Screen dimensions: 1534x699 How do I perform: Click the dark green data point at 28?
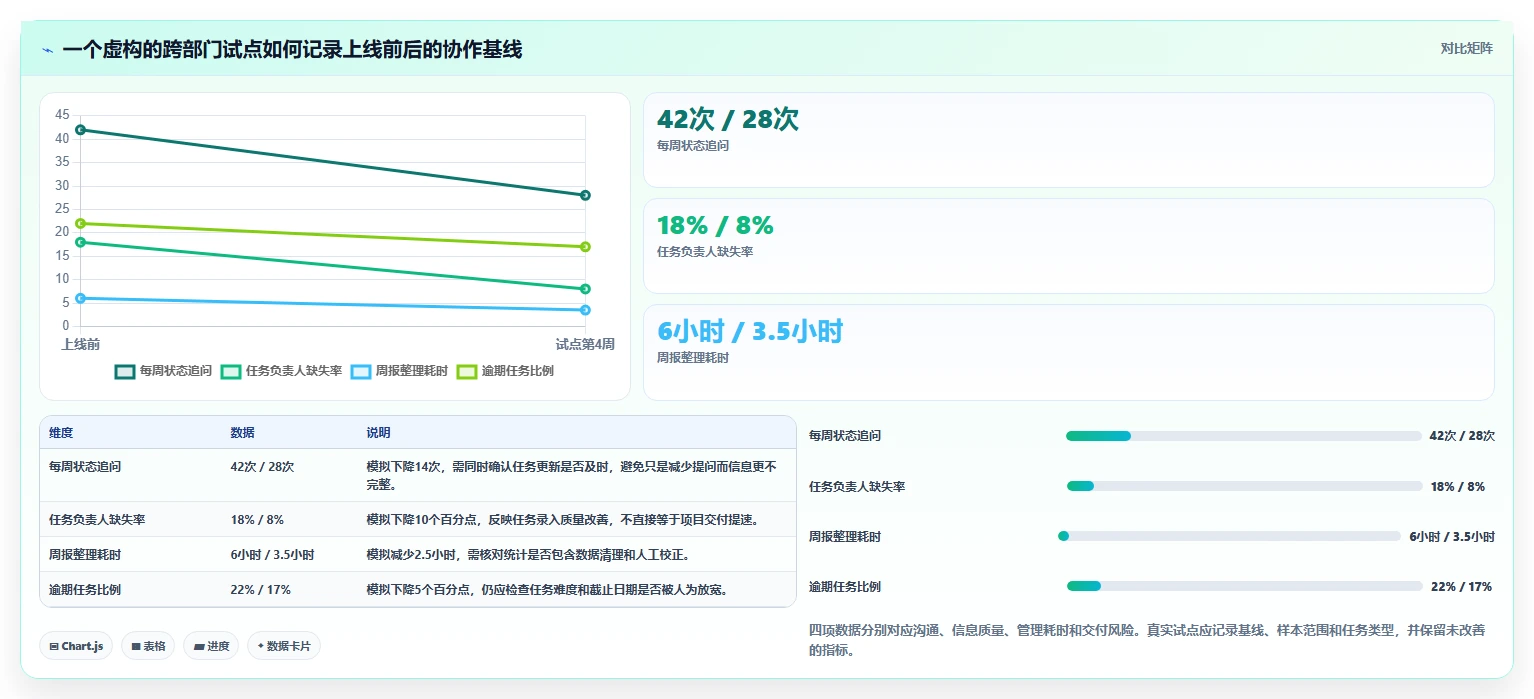585,195
